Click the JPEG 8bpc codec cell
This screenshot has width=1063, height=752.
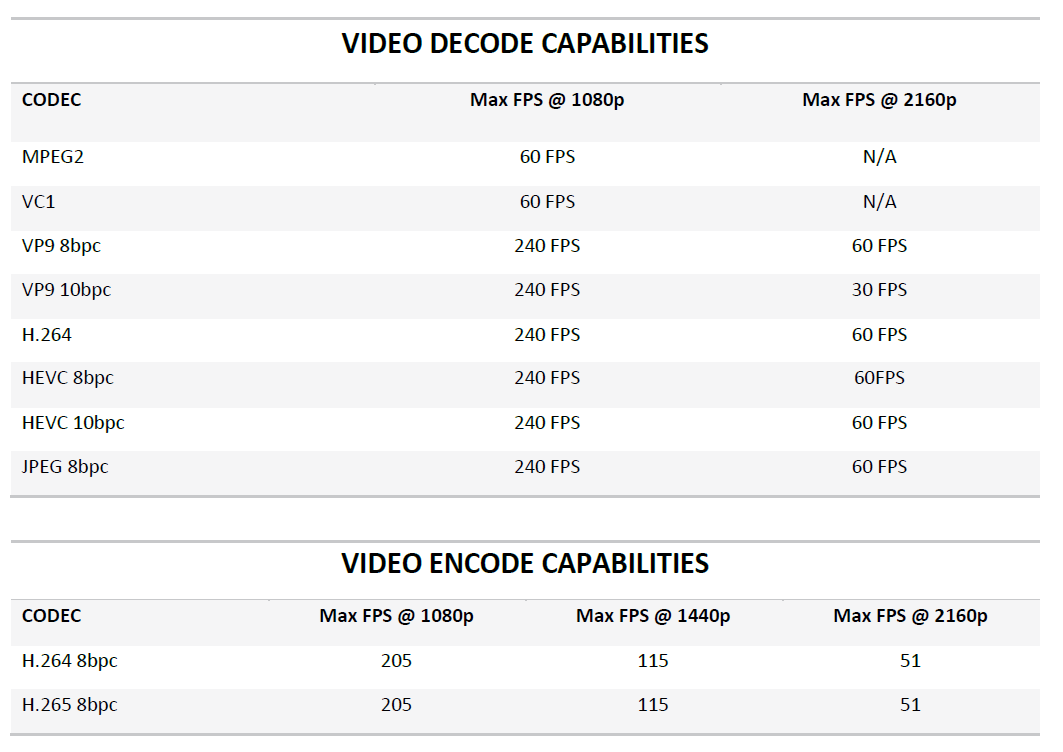65,467
